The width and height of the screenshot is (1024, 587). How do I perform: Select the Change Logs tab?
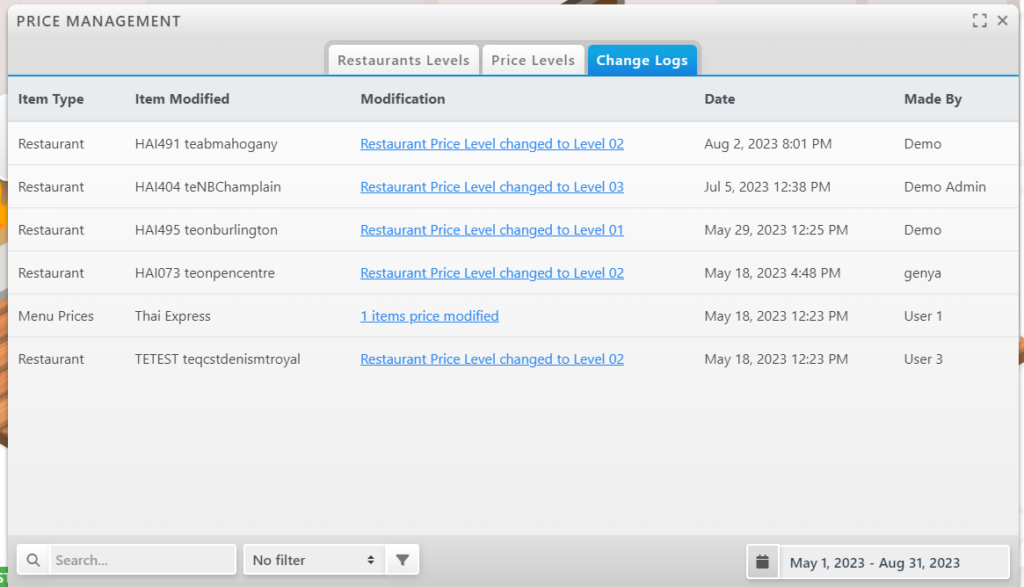(642, 60)
